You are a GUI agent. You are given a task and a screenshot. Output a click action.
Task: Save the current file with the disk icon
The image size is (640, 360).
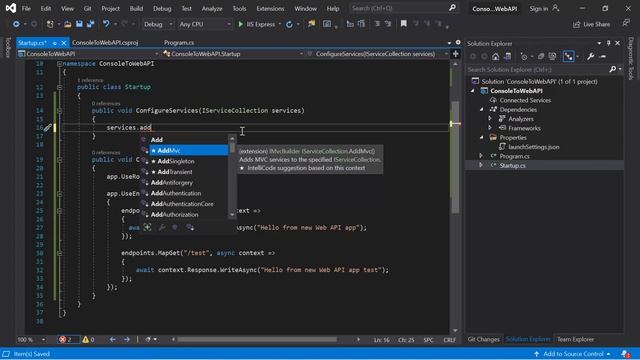point(79,24)
